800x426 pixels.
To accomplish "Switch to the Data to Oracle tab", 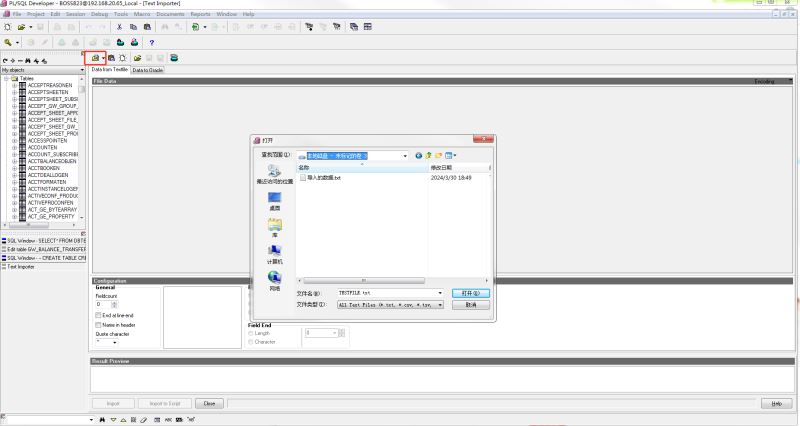I will pyautogui.click(x=147, y=70).
